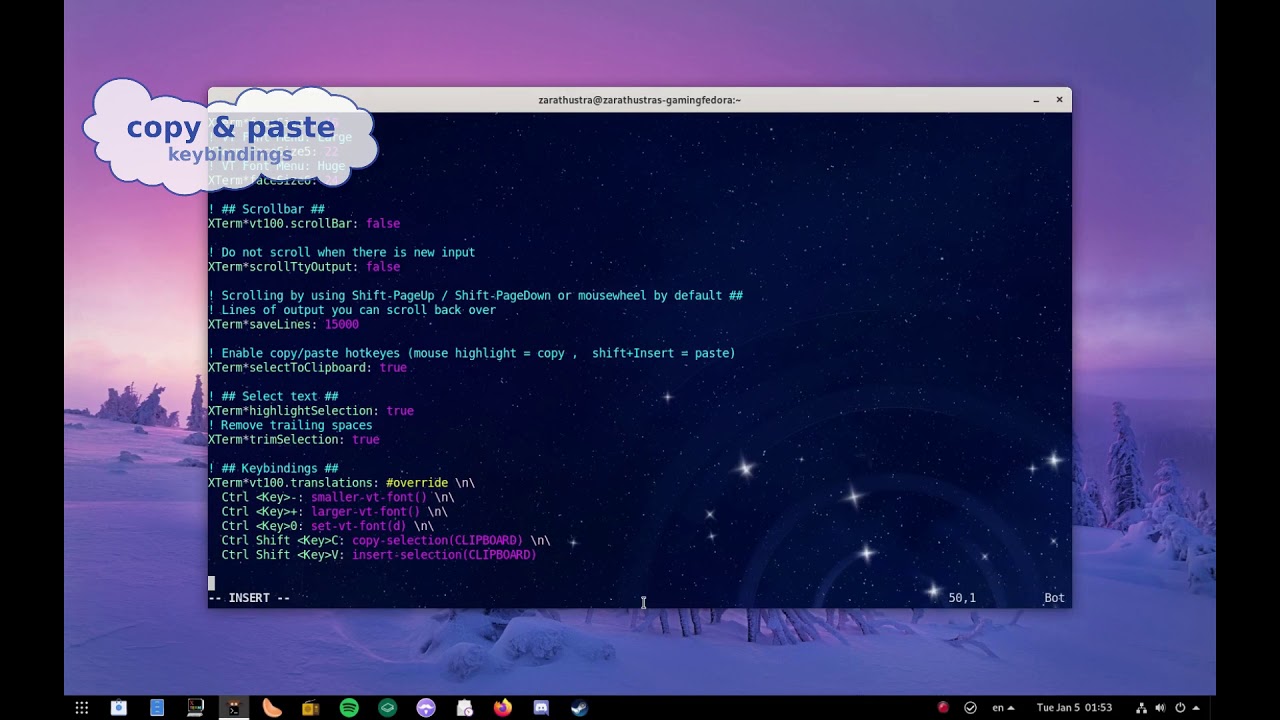Launch the radio app from the taskbar

coord(311,708)
